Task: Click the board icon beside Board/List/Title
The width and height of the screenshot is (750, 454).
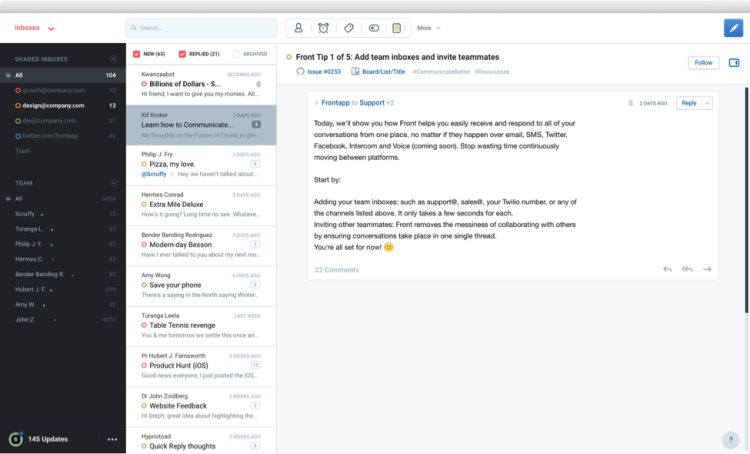Action: coord(355,71)
